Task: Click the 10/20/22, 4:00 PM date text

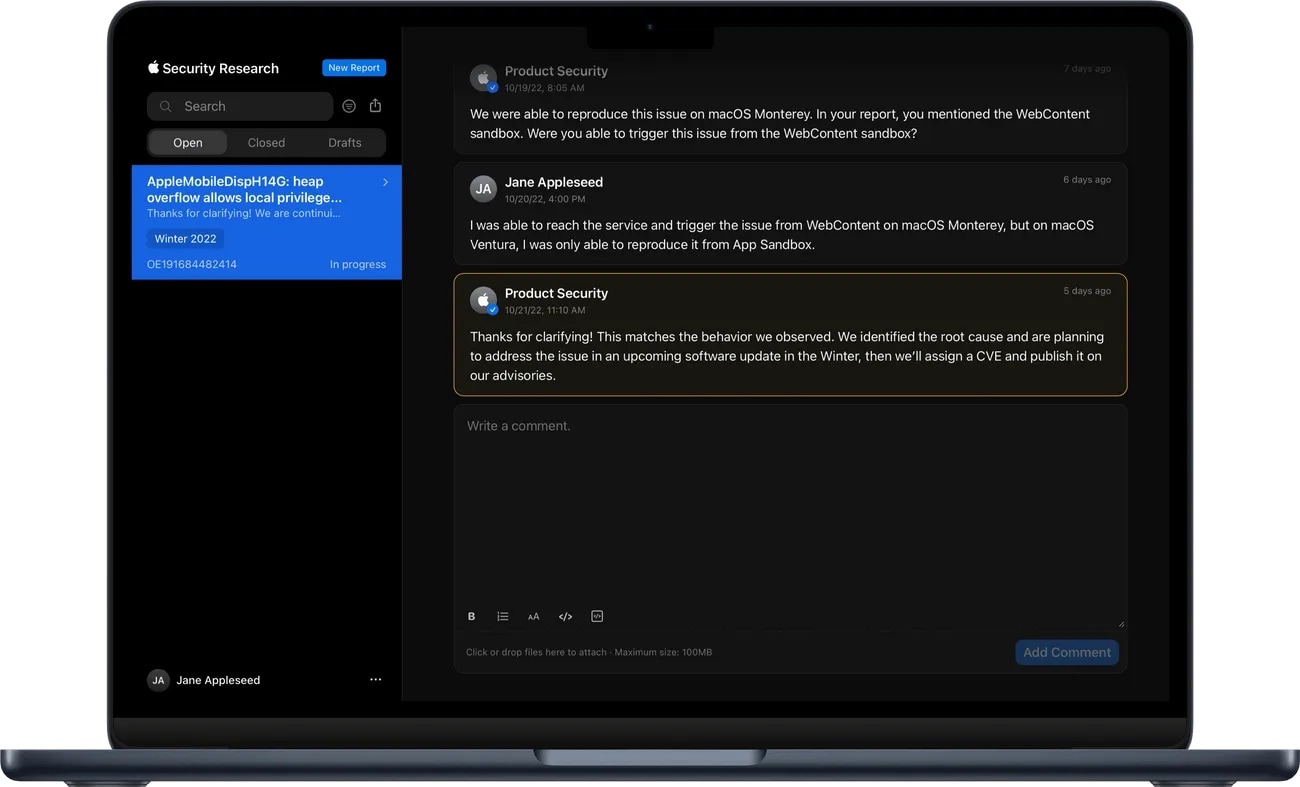Action: 545,199
